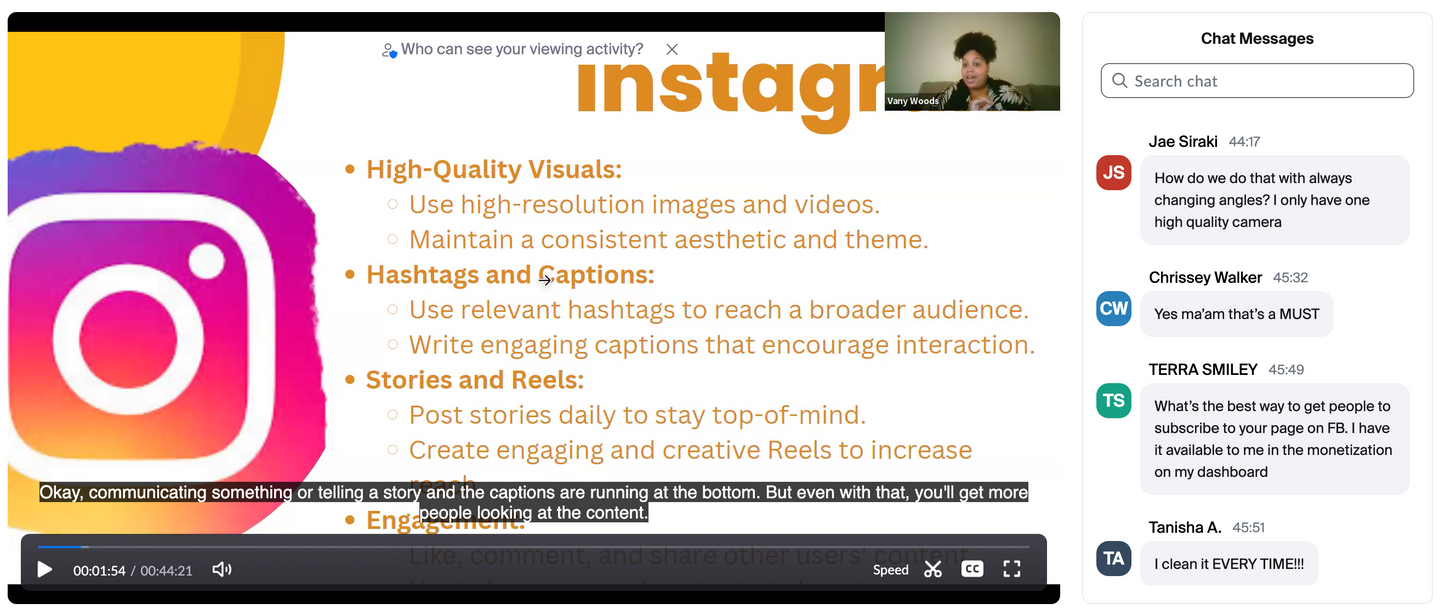The width and height of the screenshot is (1445, 615).
Task: Select Terra Smiley's message about FB subscribers
Action: pyautogui.click(x=1275, y=439)
